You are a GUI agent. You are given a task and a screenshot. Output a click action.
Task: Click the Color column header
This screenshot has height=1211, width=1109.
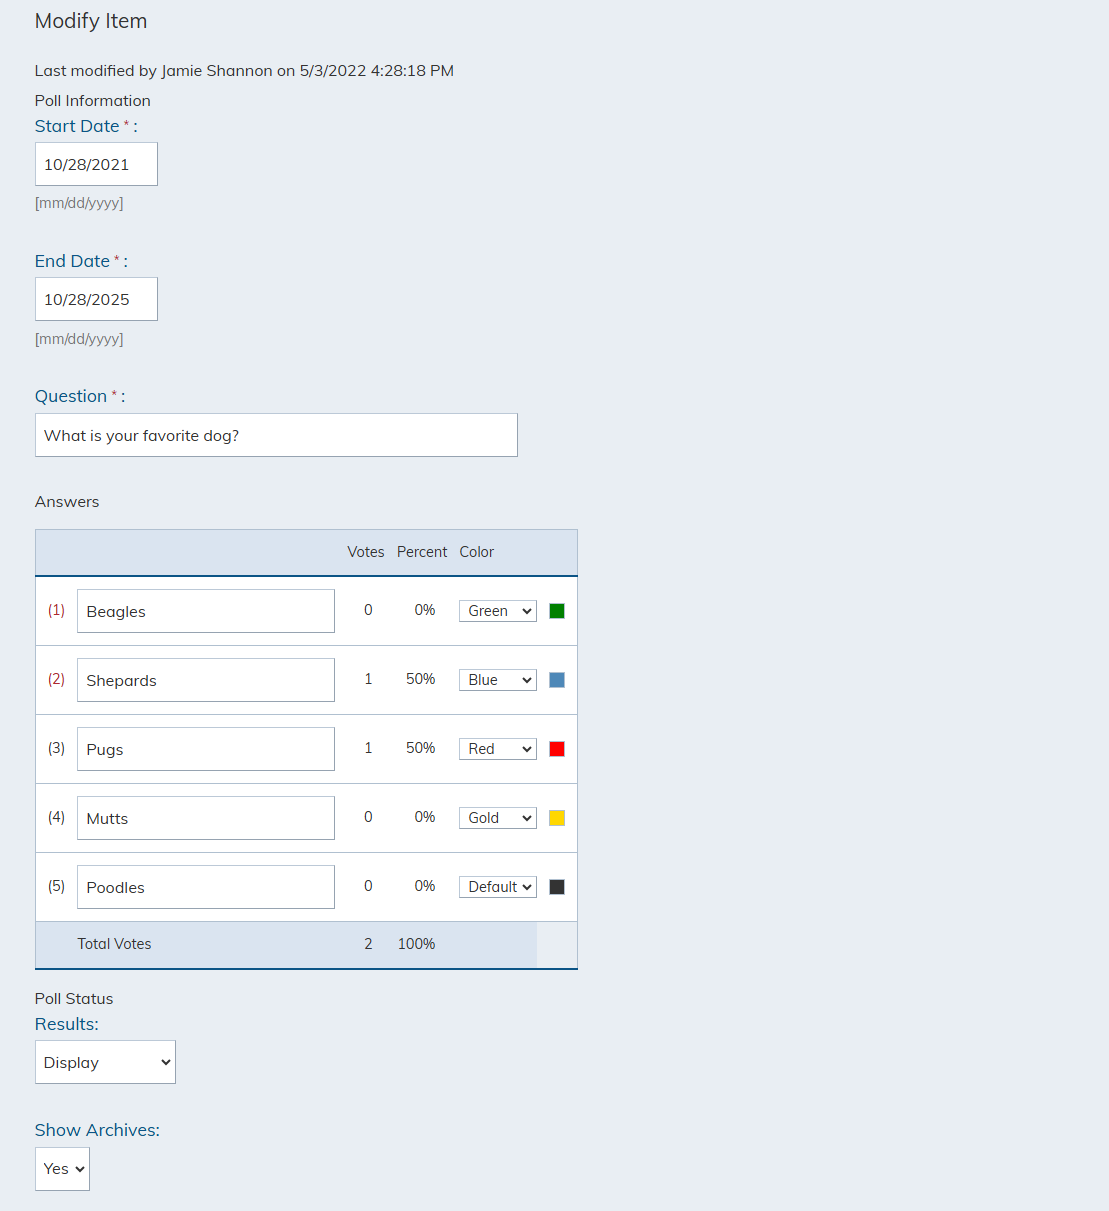477,552
